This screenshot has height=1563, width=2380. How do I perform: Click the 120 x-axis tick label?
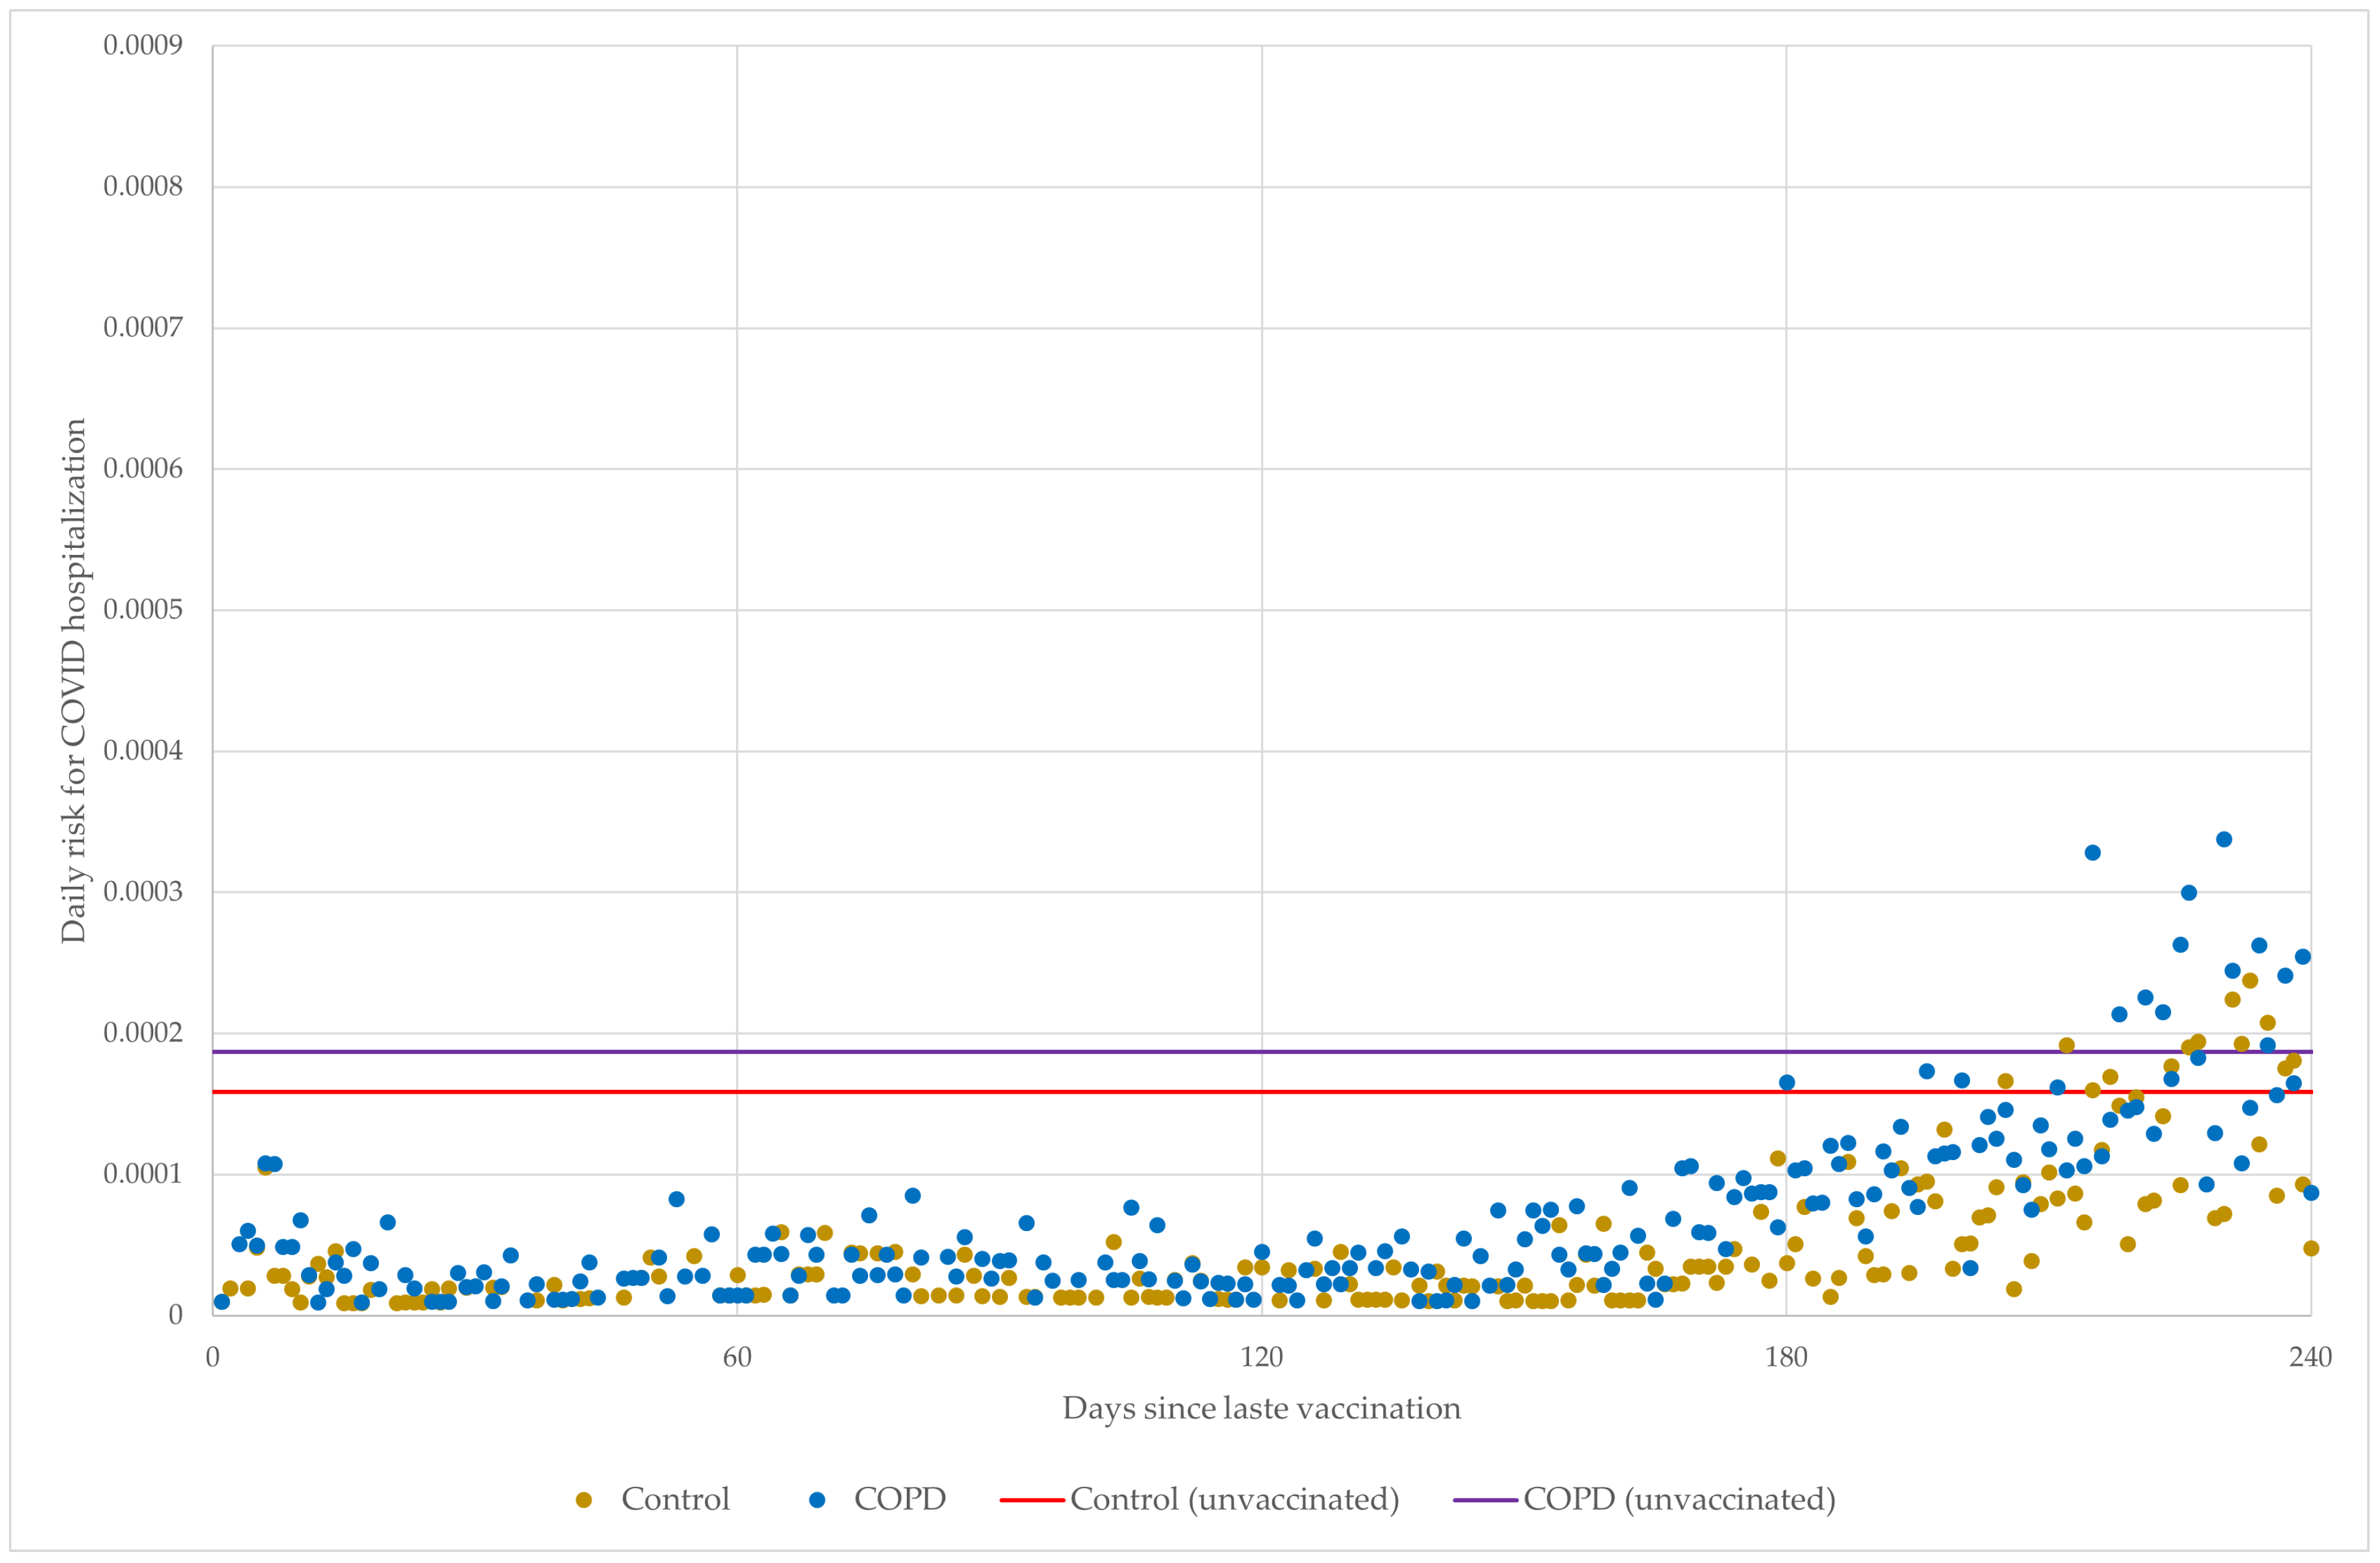[x=1261, y=1357]
